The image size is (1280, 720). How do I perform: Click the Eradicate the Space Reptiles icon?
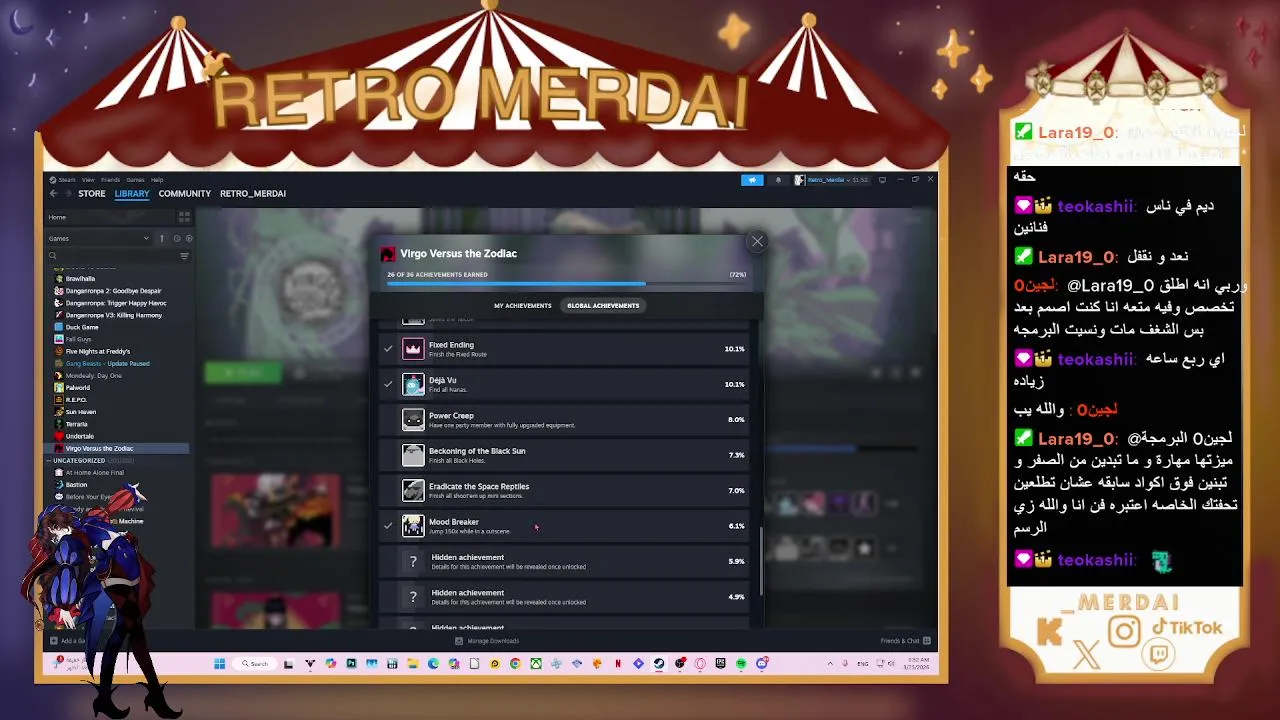coord(413,490)
